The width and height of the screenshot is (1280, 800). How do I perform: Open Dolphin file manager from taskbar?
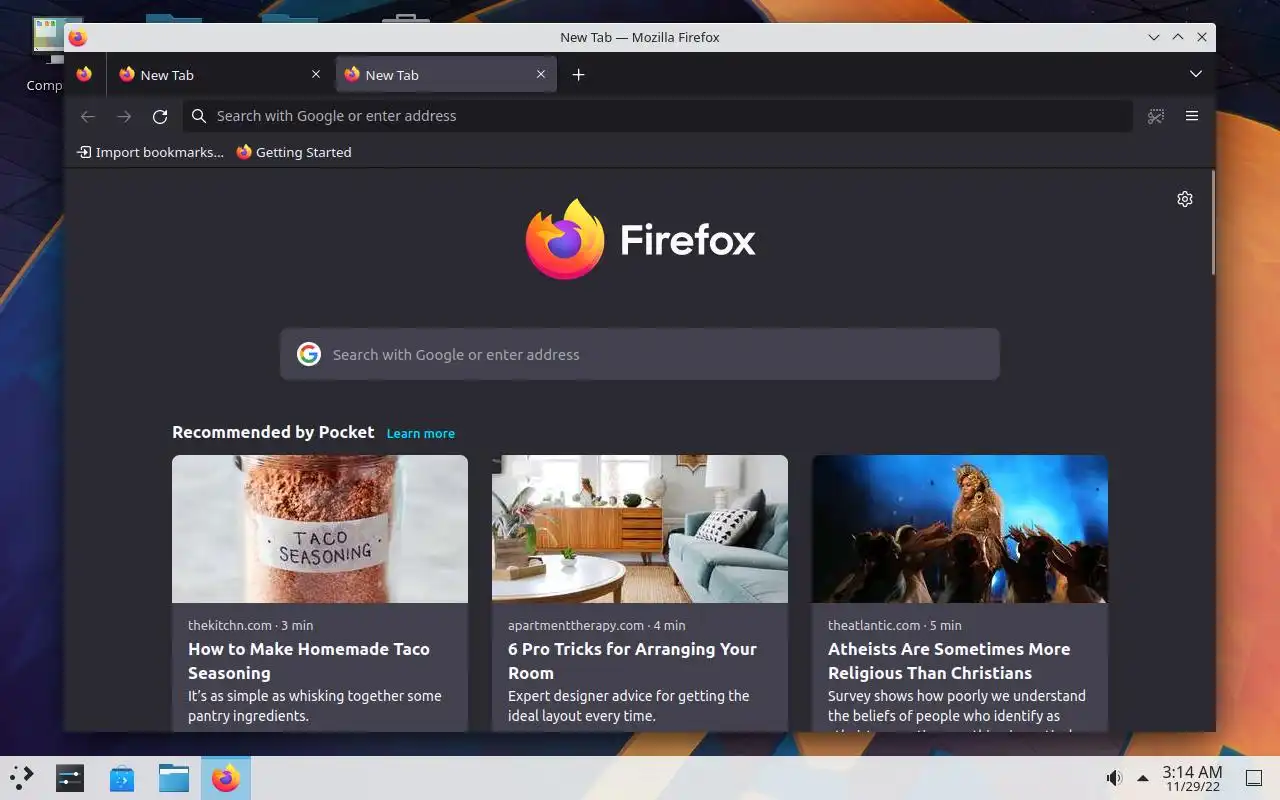point(174,777)
